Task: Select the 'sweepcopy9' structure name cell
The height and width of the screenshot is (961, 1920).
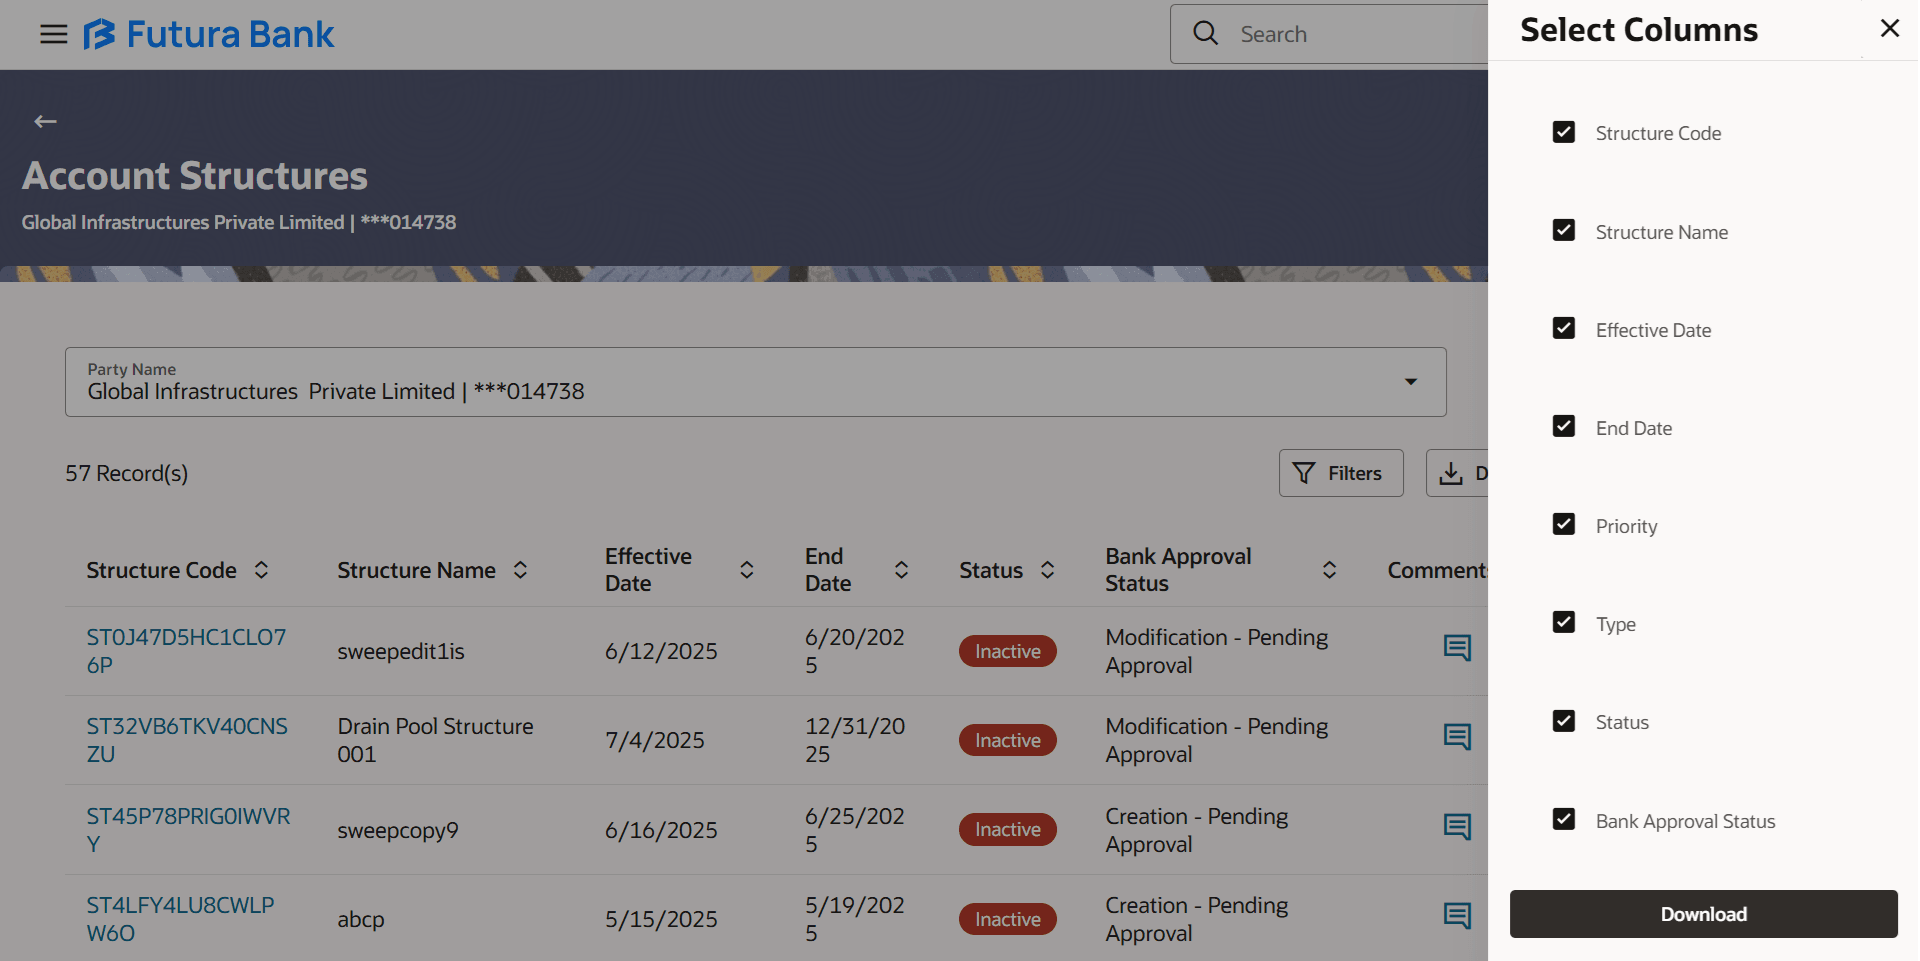Action: (x=398, y=830)
